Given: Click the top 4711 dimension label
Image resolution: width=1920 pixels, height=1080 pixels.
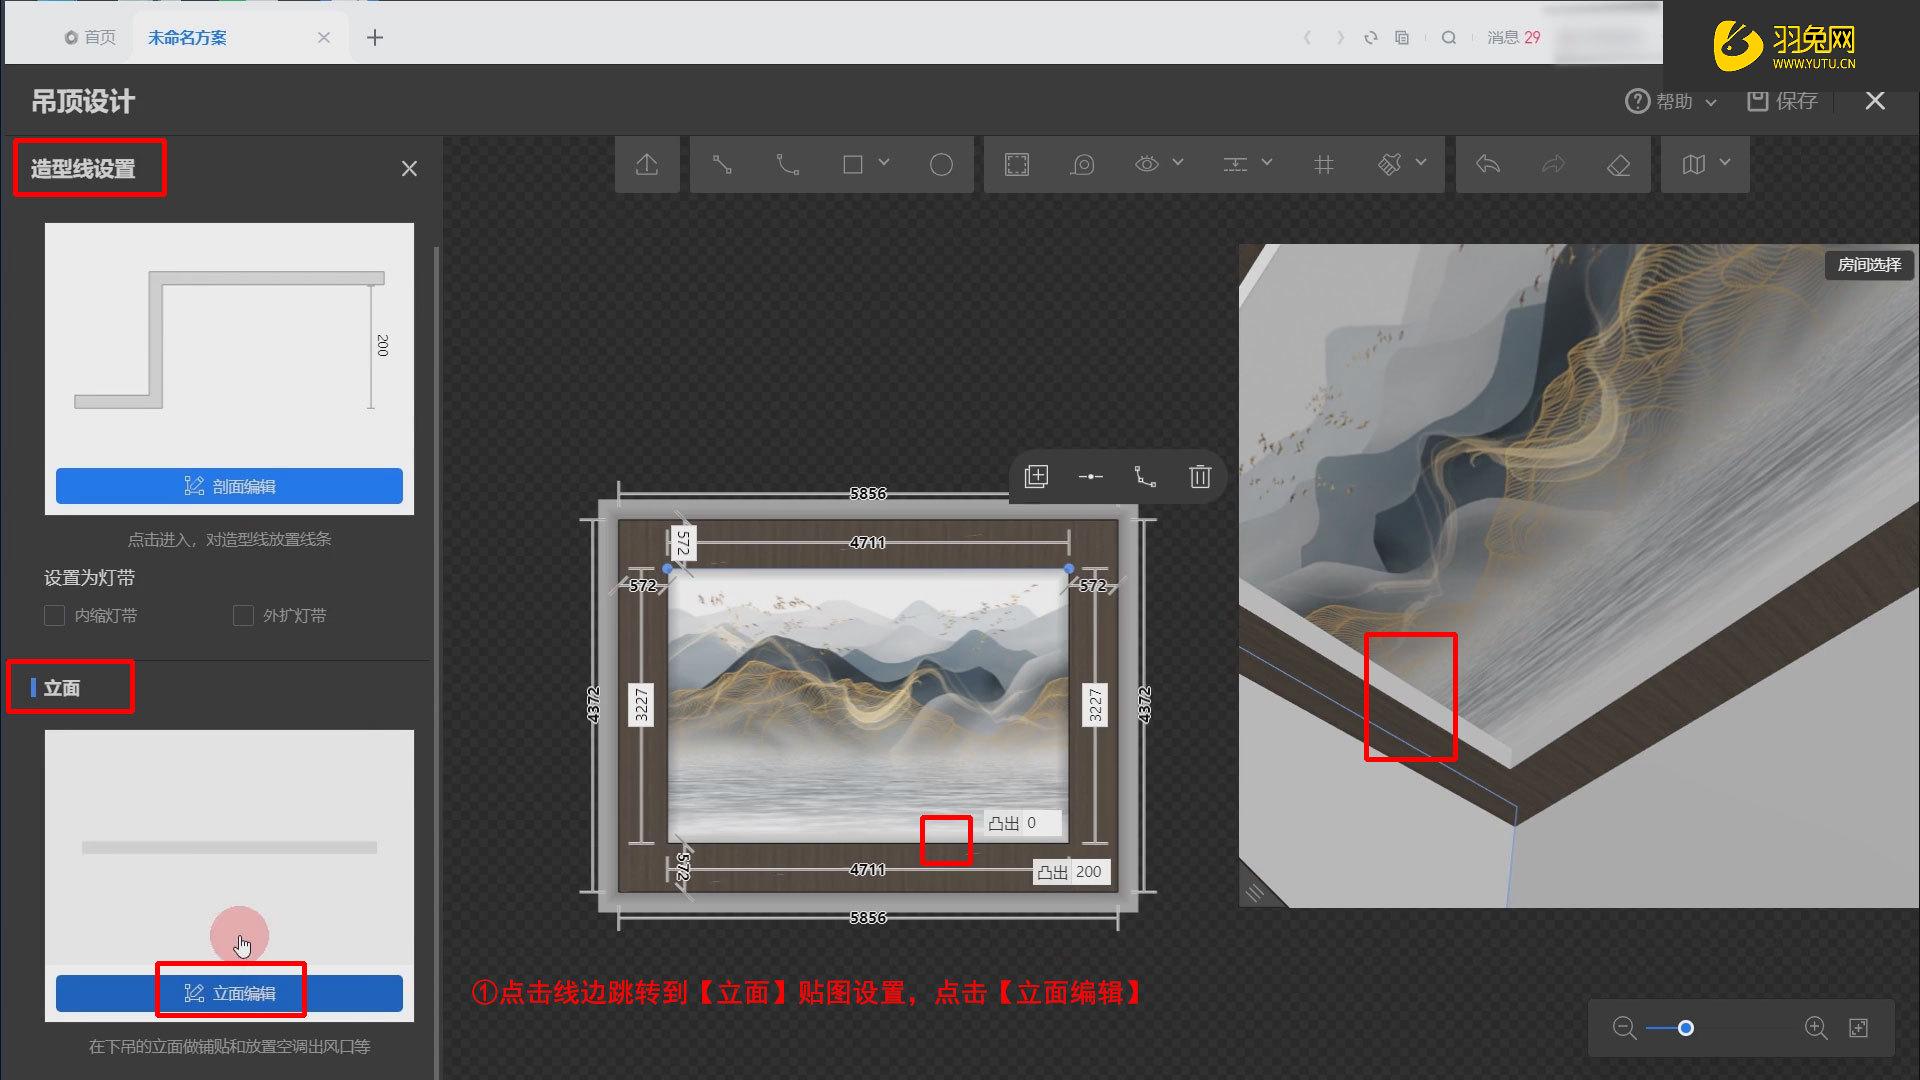Looking at the screenshot, I should click(867, 542).
